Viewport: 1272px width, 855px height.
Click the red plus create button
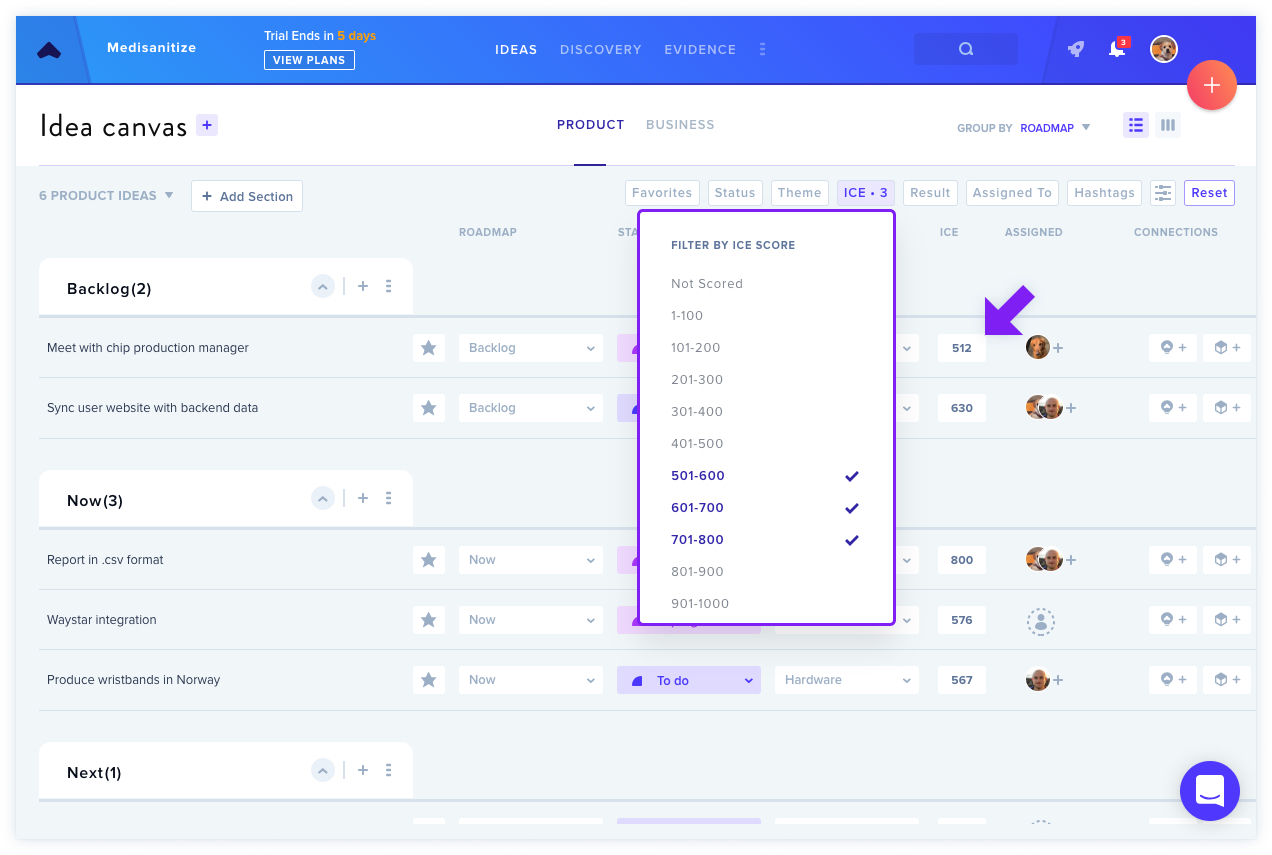coord(1212,86)
